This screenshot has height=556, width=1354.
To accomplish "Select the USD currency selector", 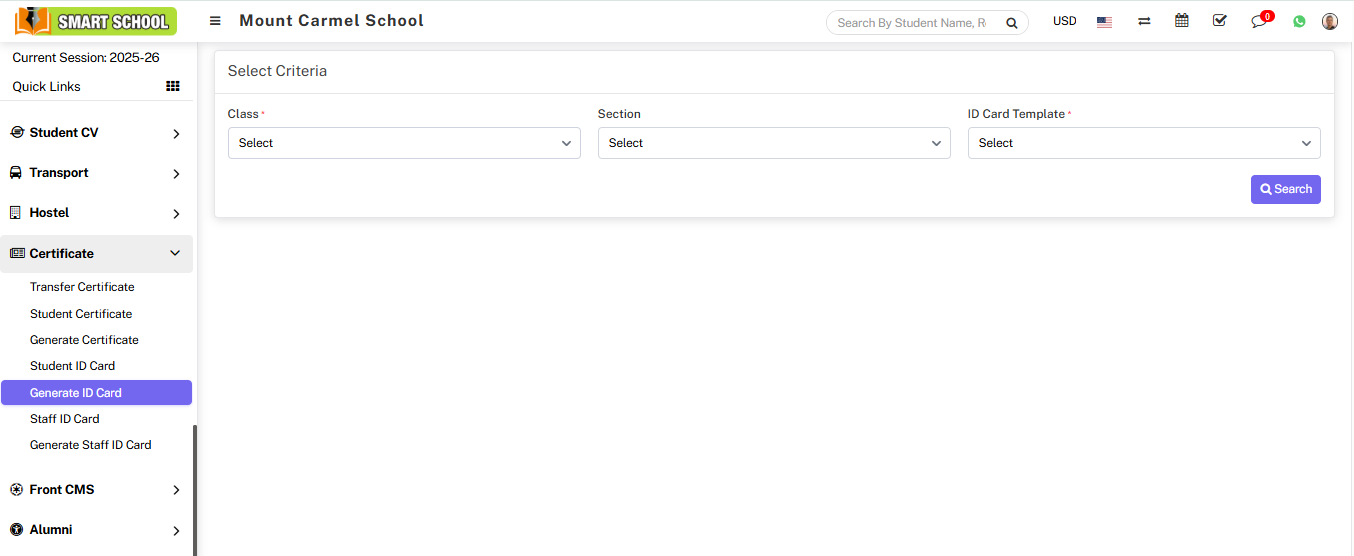I will pos(1064,21).
